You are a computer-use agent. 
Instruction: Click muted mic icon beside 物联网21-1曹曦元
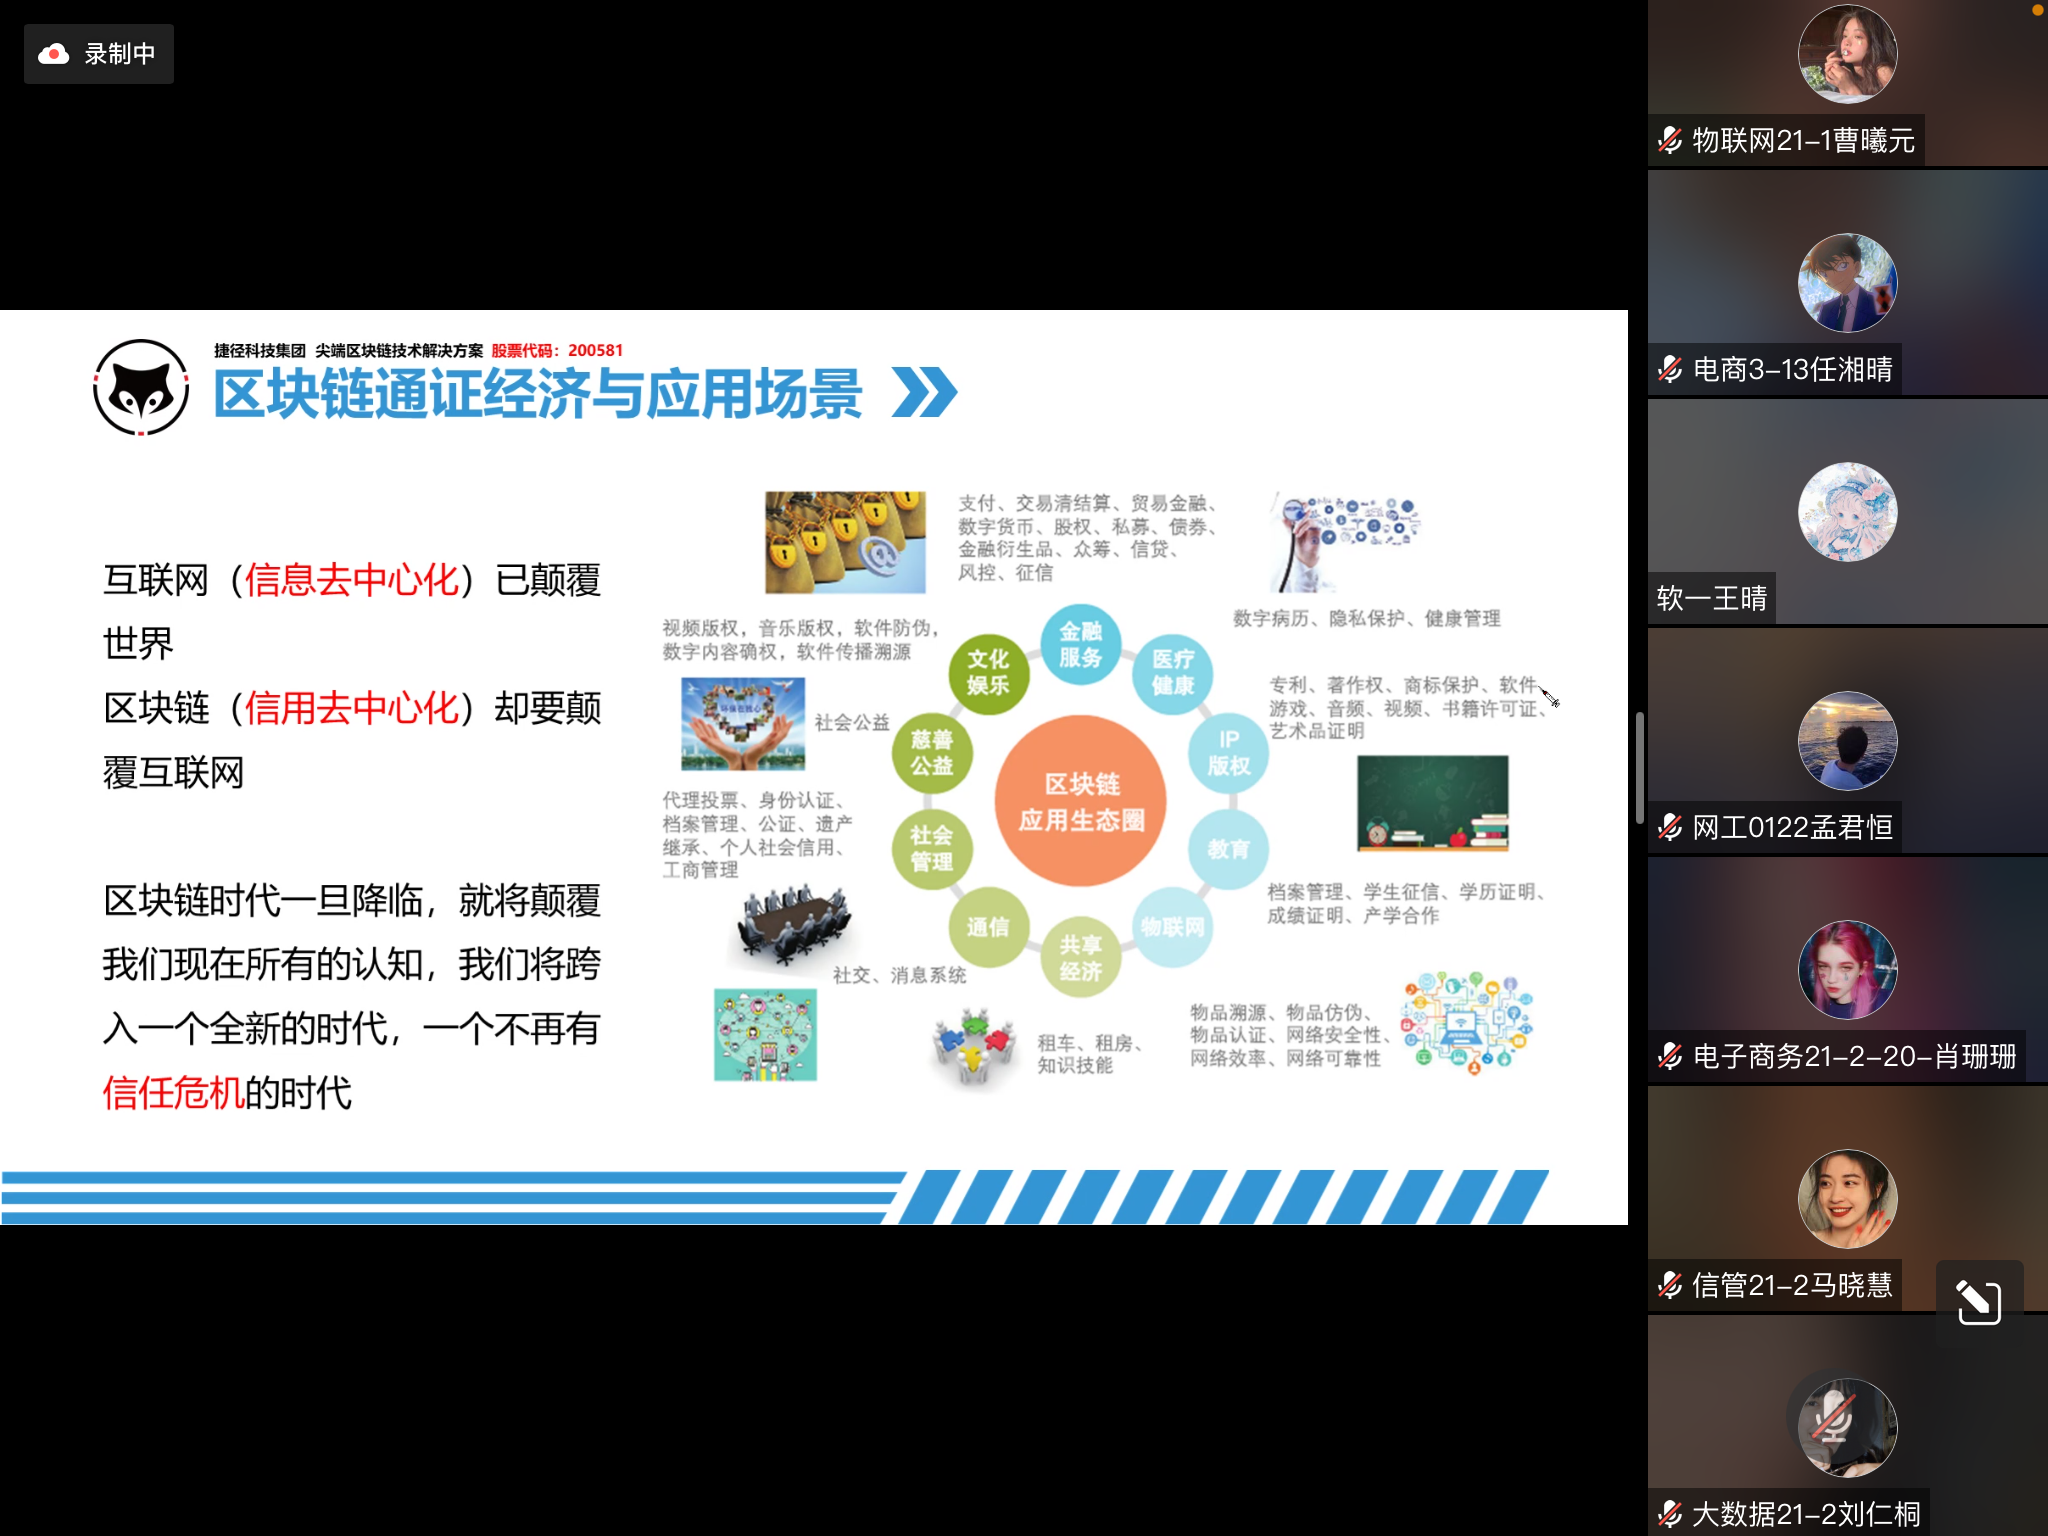pyautogui.click(x=1669, y=140)
